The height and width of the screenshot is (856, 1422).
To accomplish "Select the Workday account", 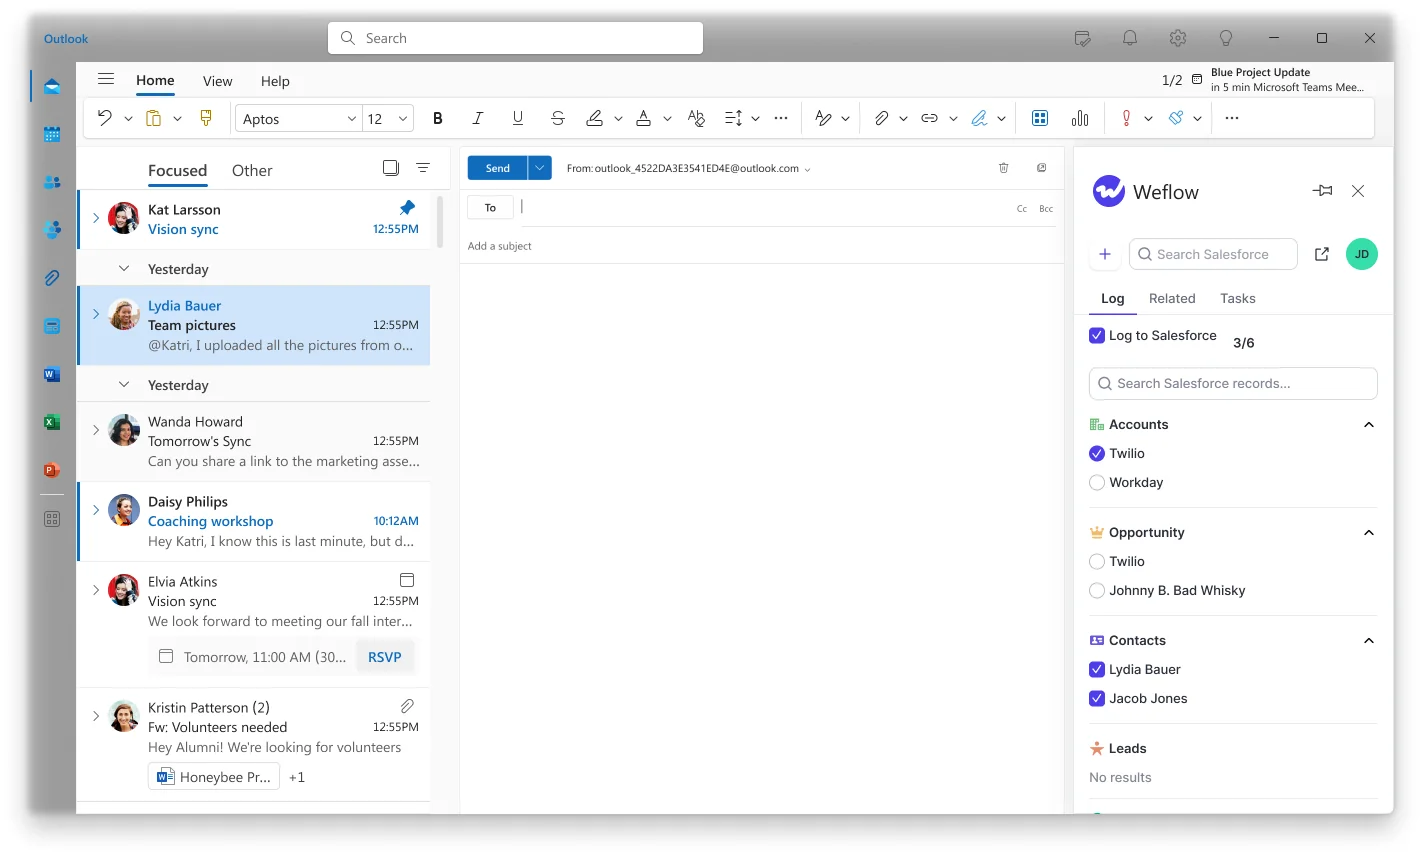I will coord(1097,482).
